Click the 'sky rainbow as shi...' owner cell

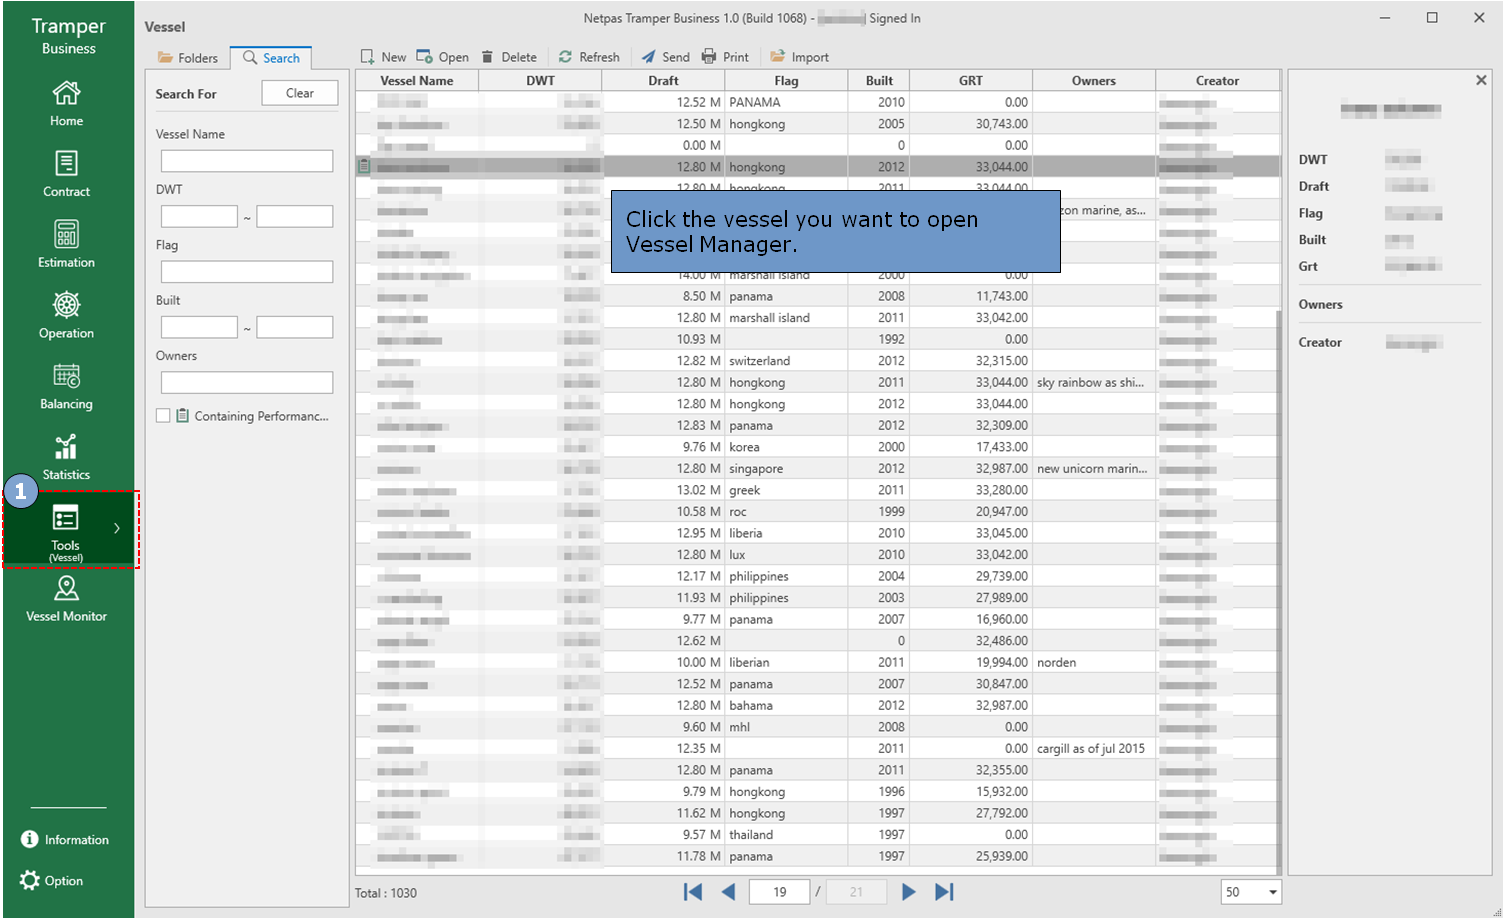point(1094,382)
